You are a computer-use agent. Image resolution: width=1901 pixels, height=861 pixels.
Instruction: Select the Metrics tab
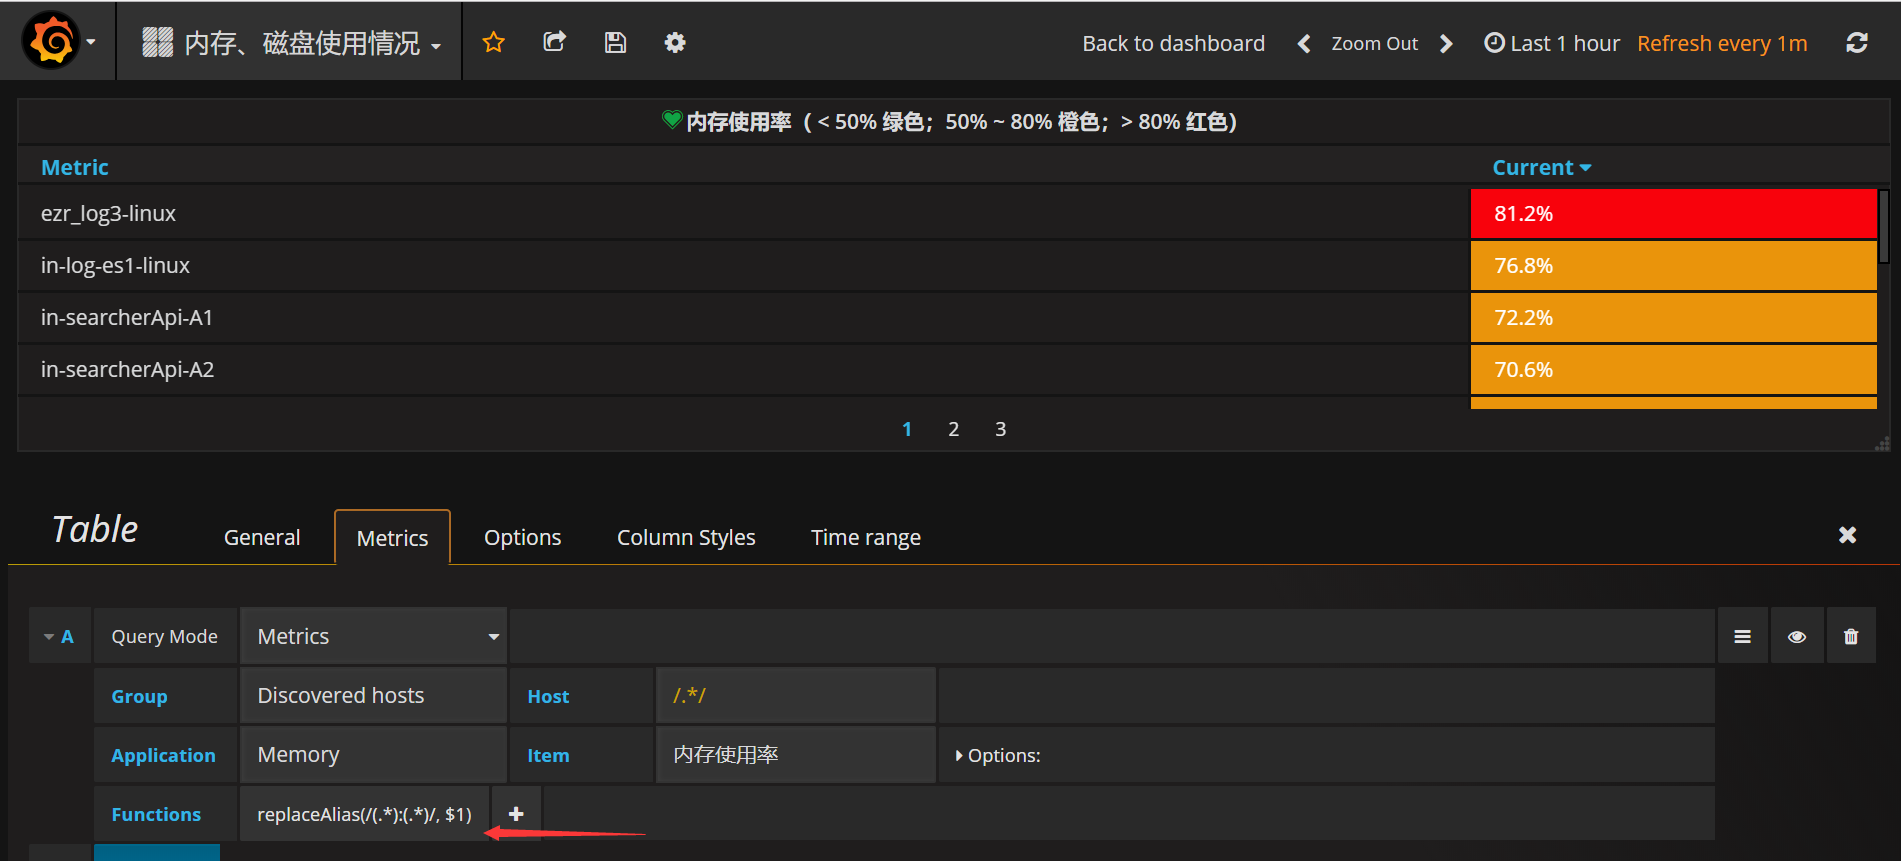point(392,537)
